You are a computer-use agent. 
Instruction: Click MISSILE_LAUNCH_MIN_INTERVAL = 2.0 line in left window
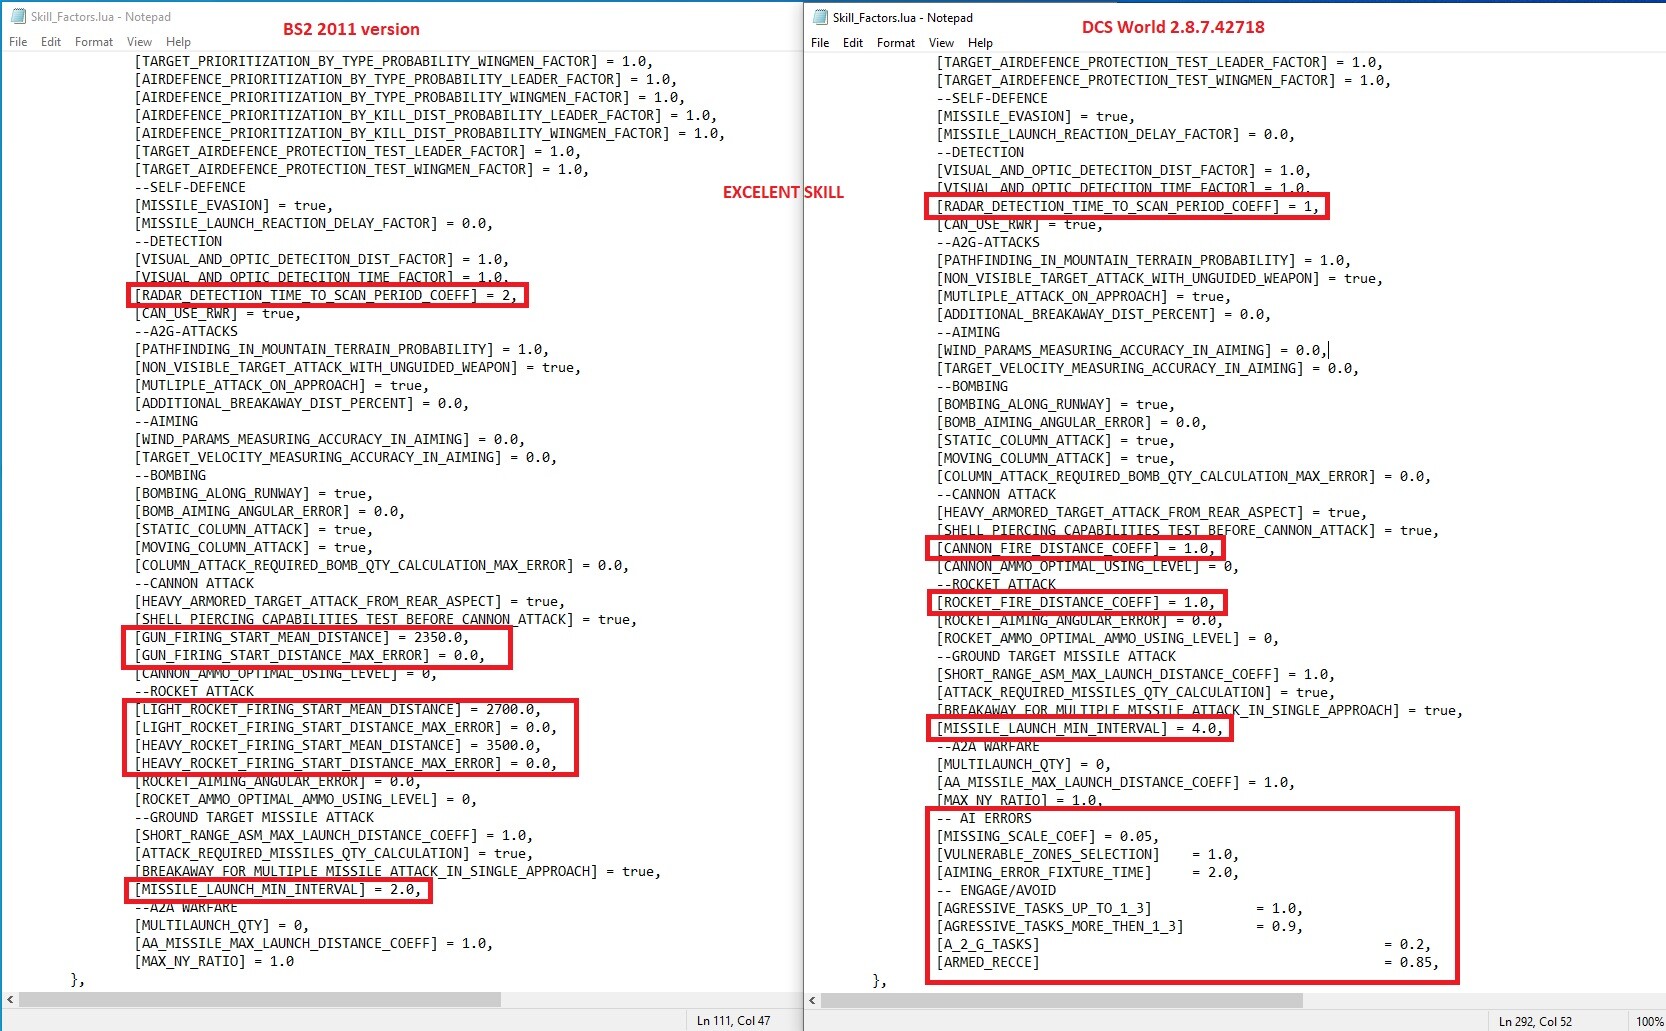278,889
